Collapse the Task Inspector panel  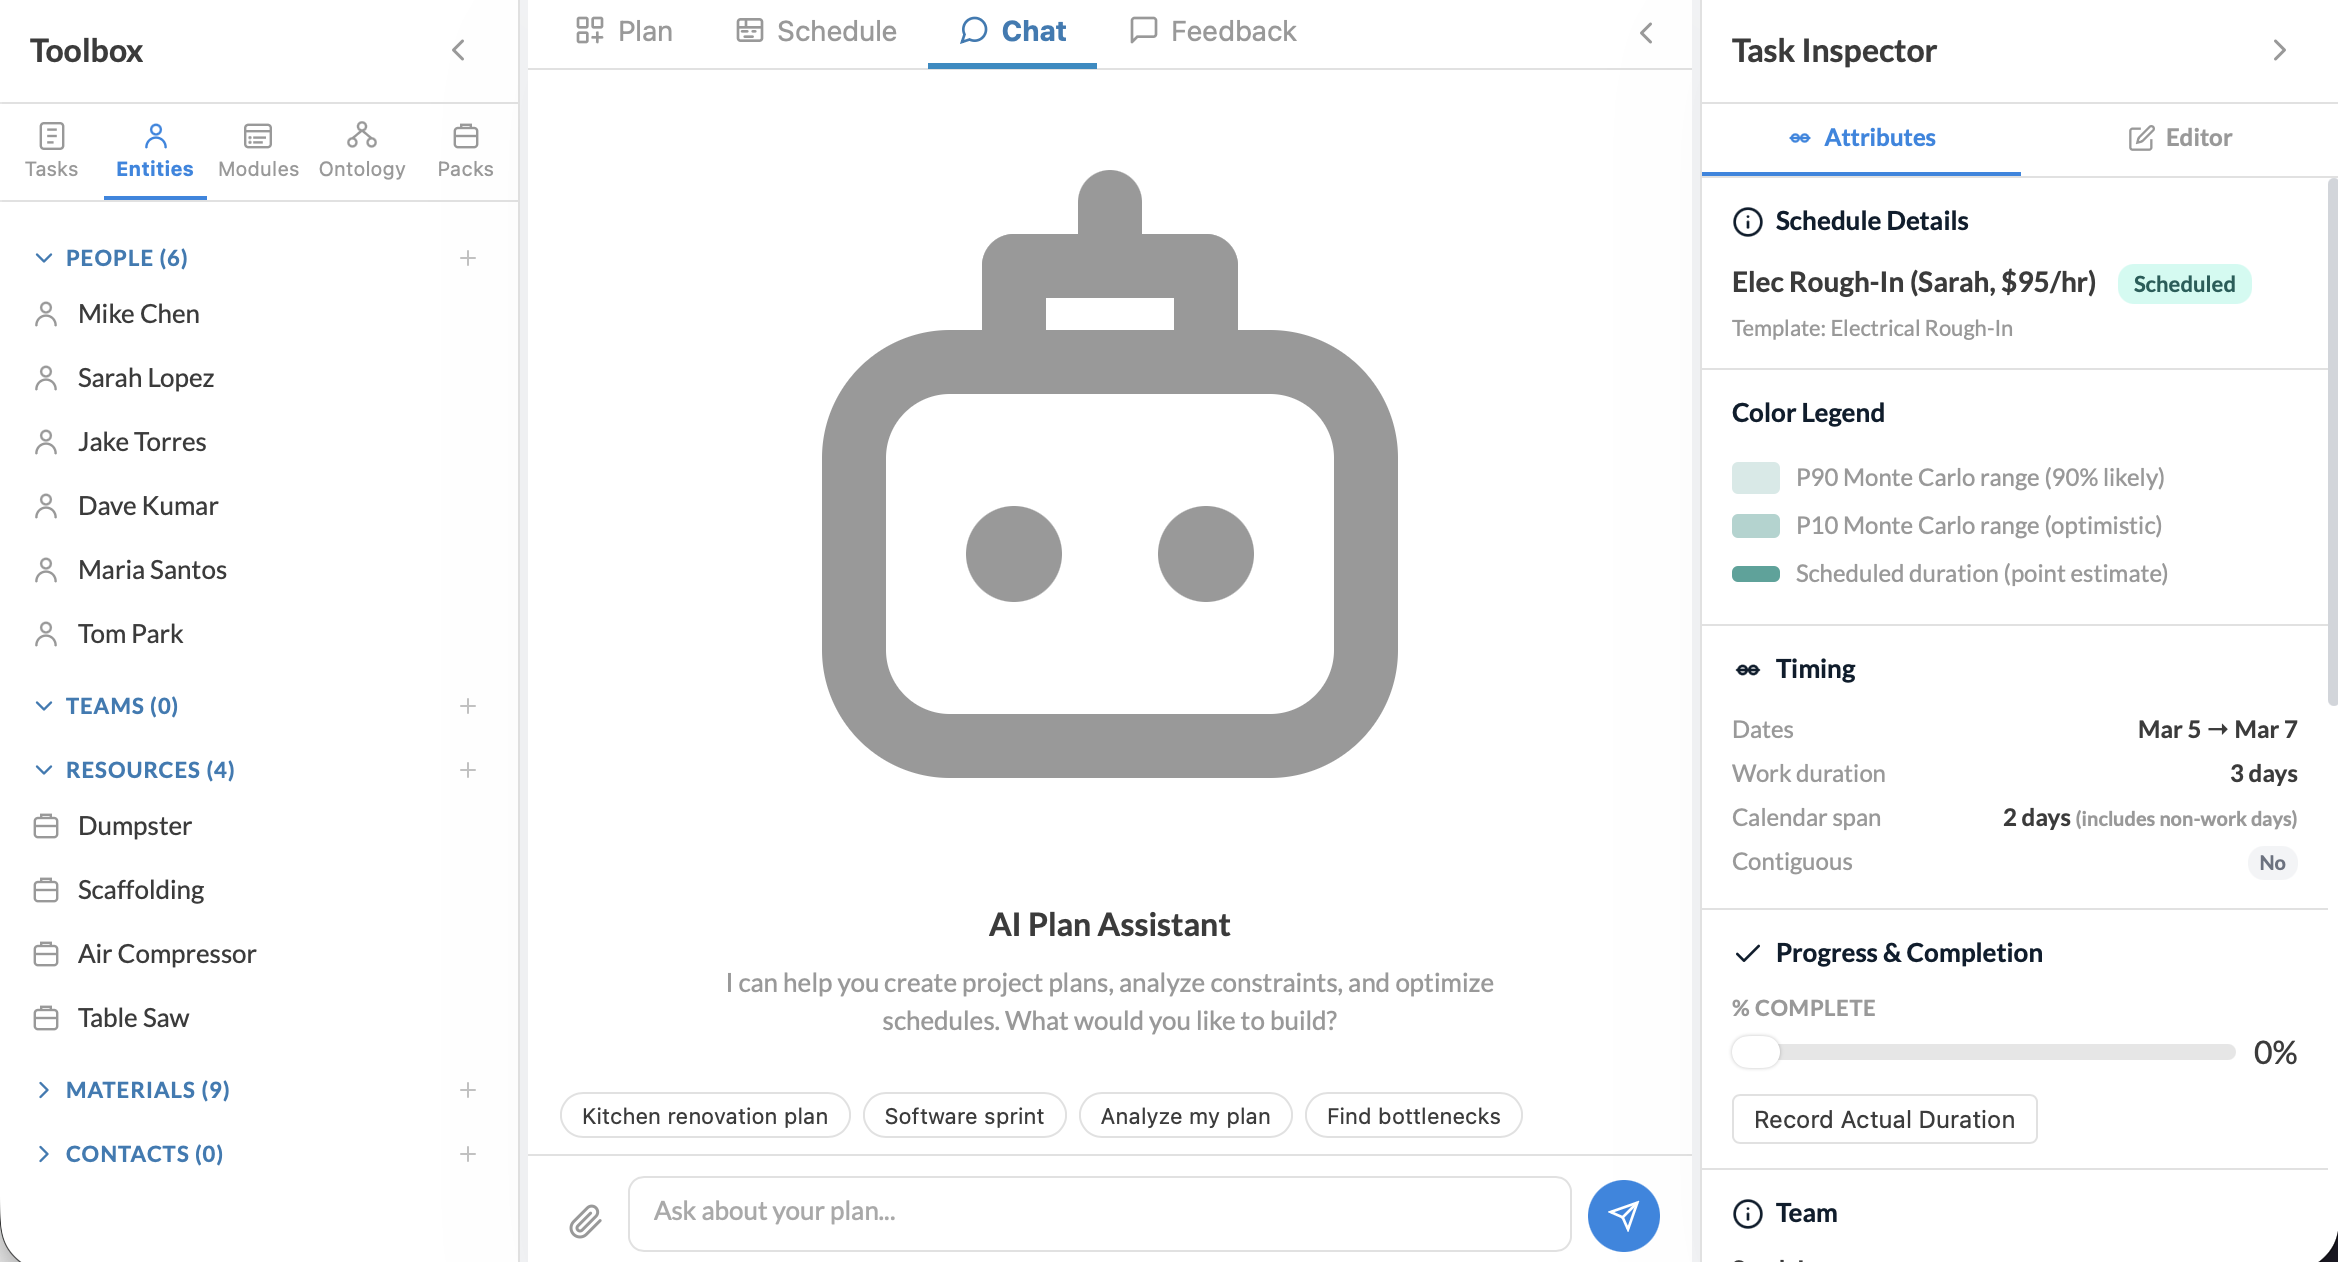coord(2280,49)
